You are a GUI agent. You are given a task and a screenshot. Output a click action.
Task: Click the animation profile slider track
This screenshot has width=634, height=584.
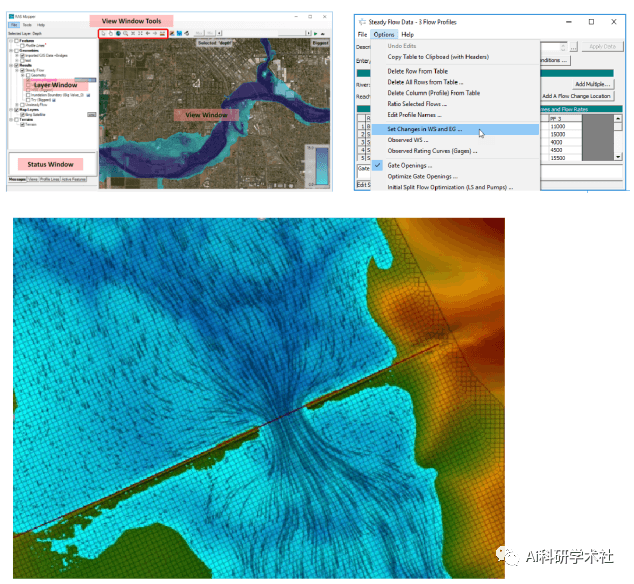point(264,34)
